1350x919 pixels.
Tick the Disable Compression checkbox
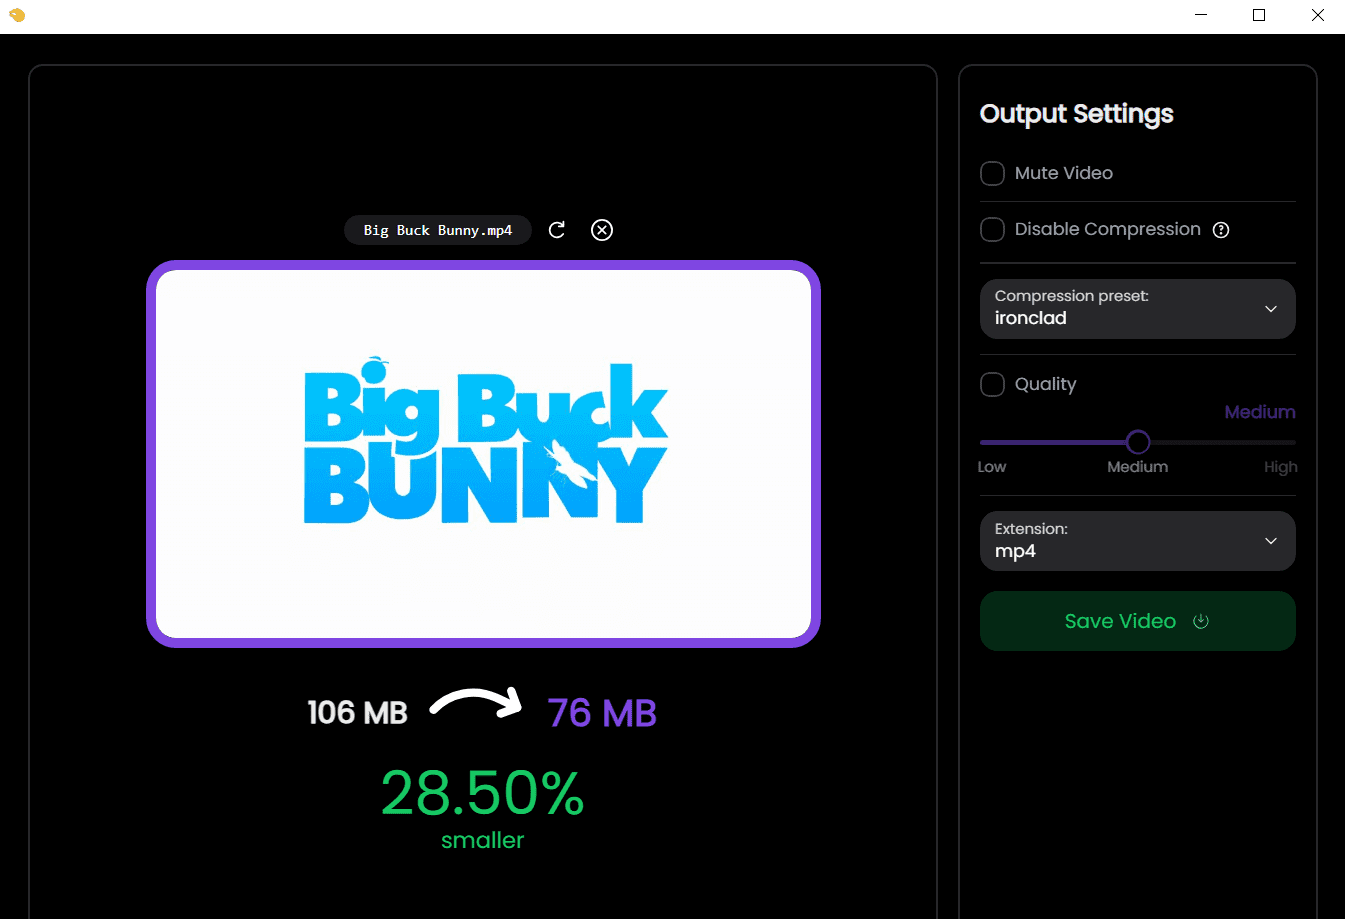pos(992,230)
